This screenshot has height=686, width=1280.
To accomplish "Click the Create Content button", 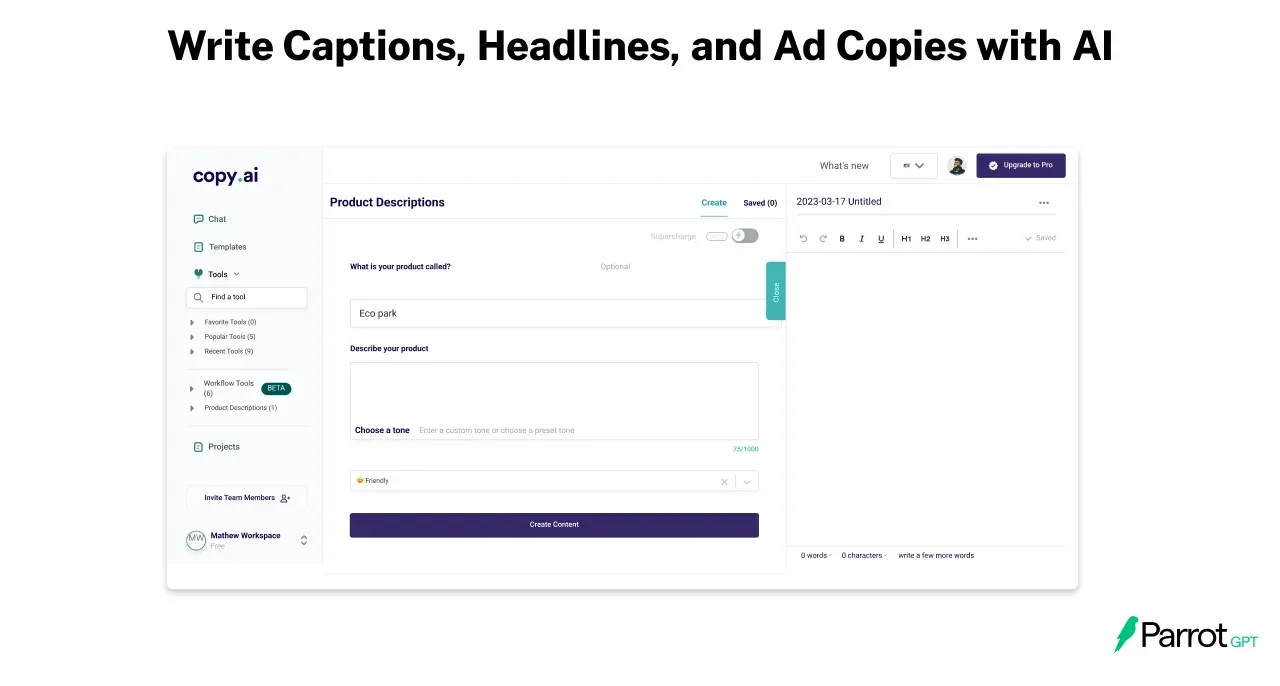I will [x=554, y=525].
